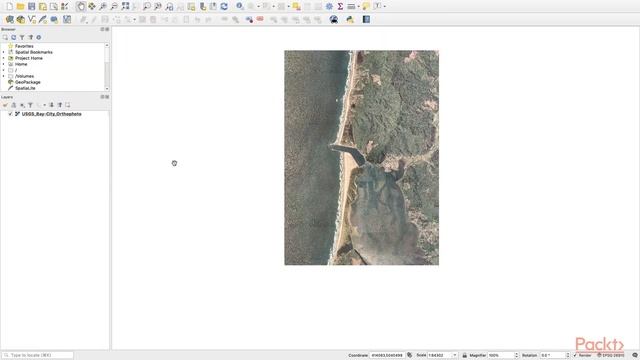This screenshot has height=360, width=640.
Task: Click the Text Annotation icon
Action: [x=377, y=7]
